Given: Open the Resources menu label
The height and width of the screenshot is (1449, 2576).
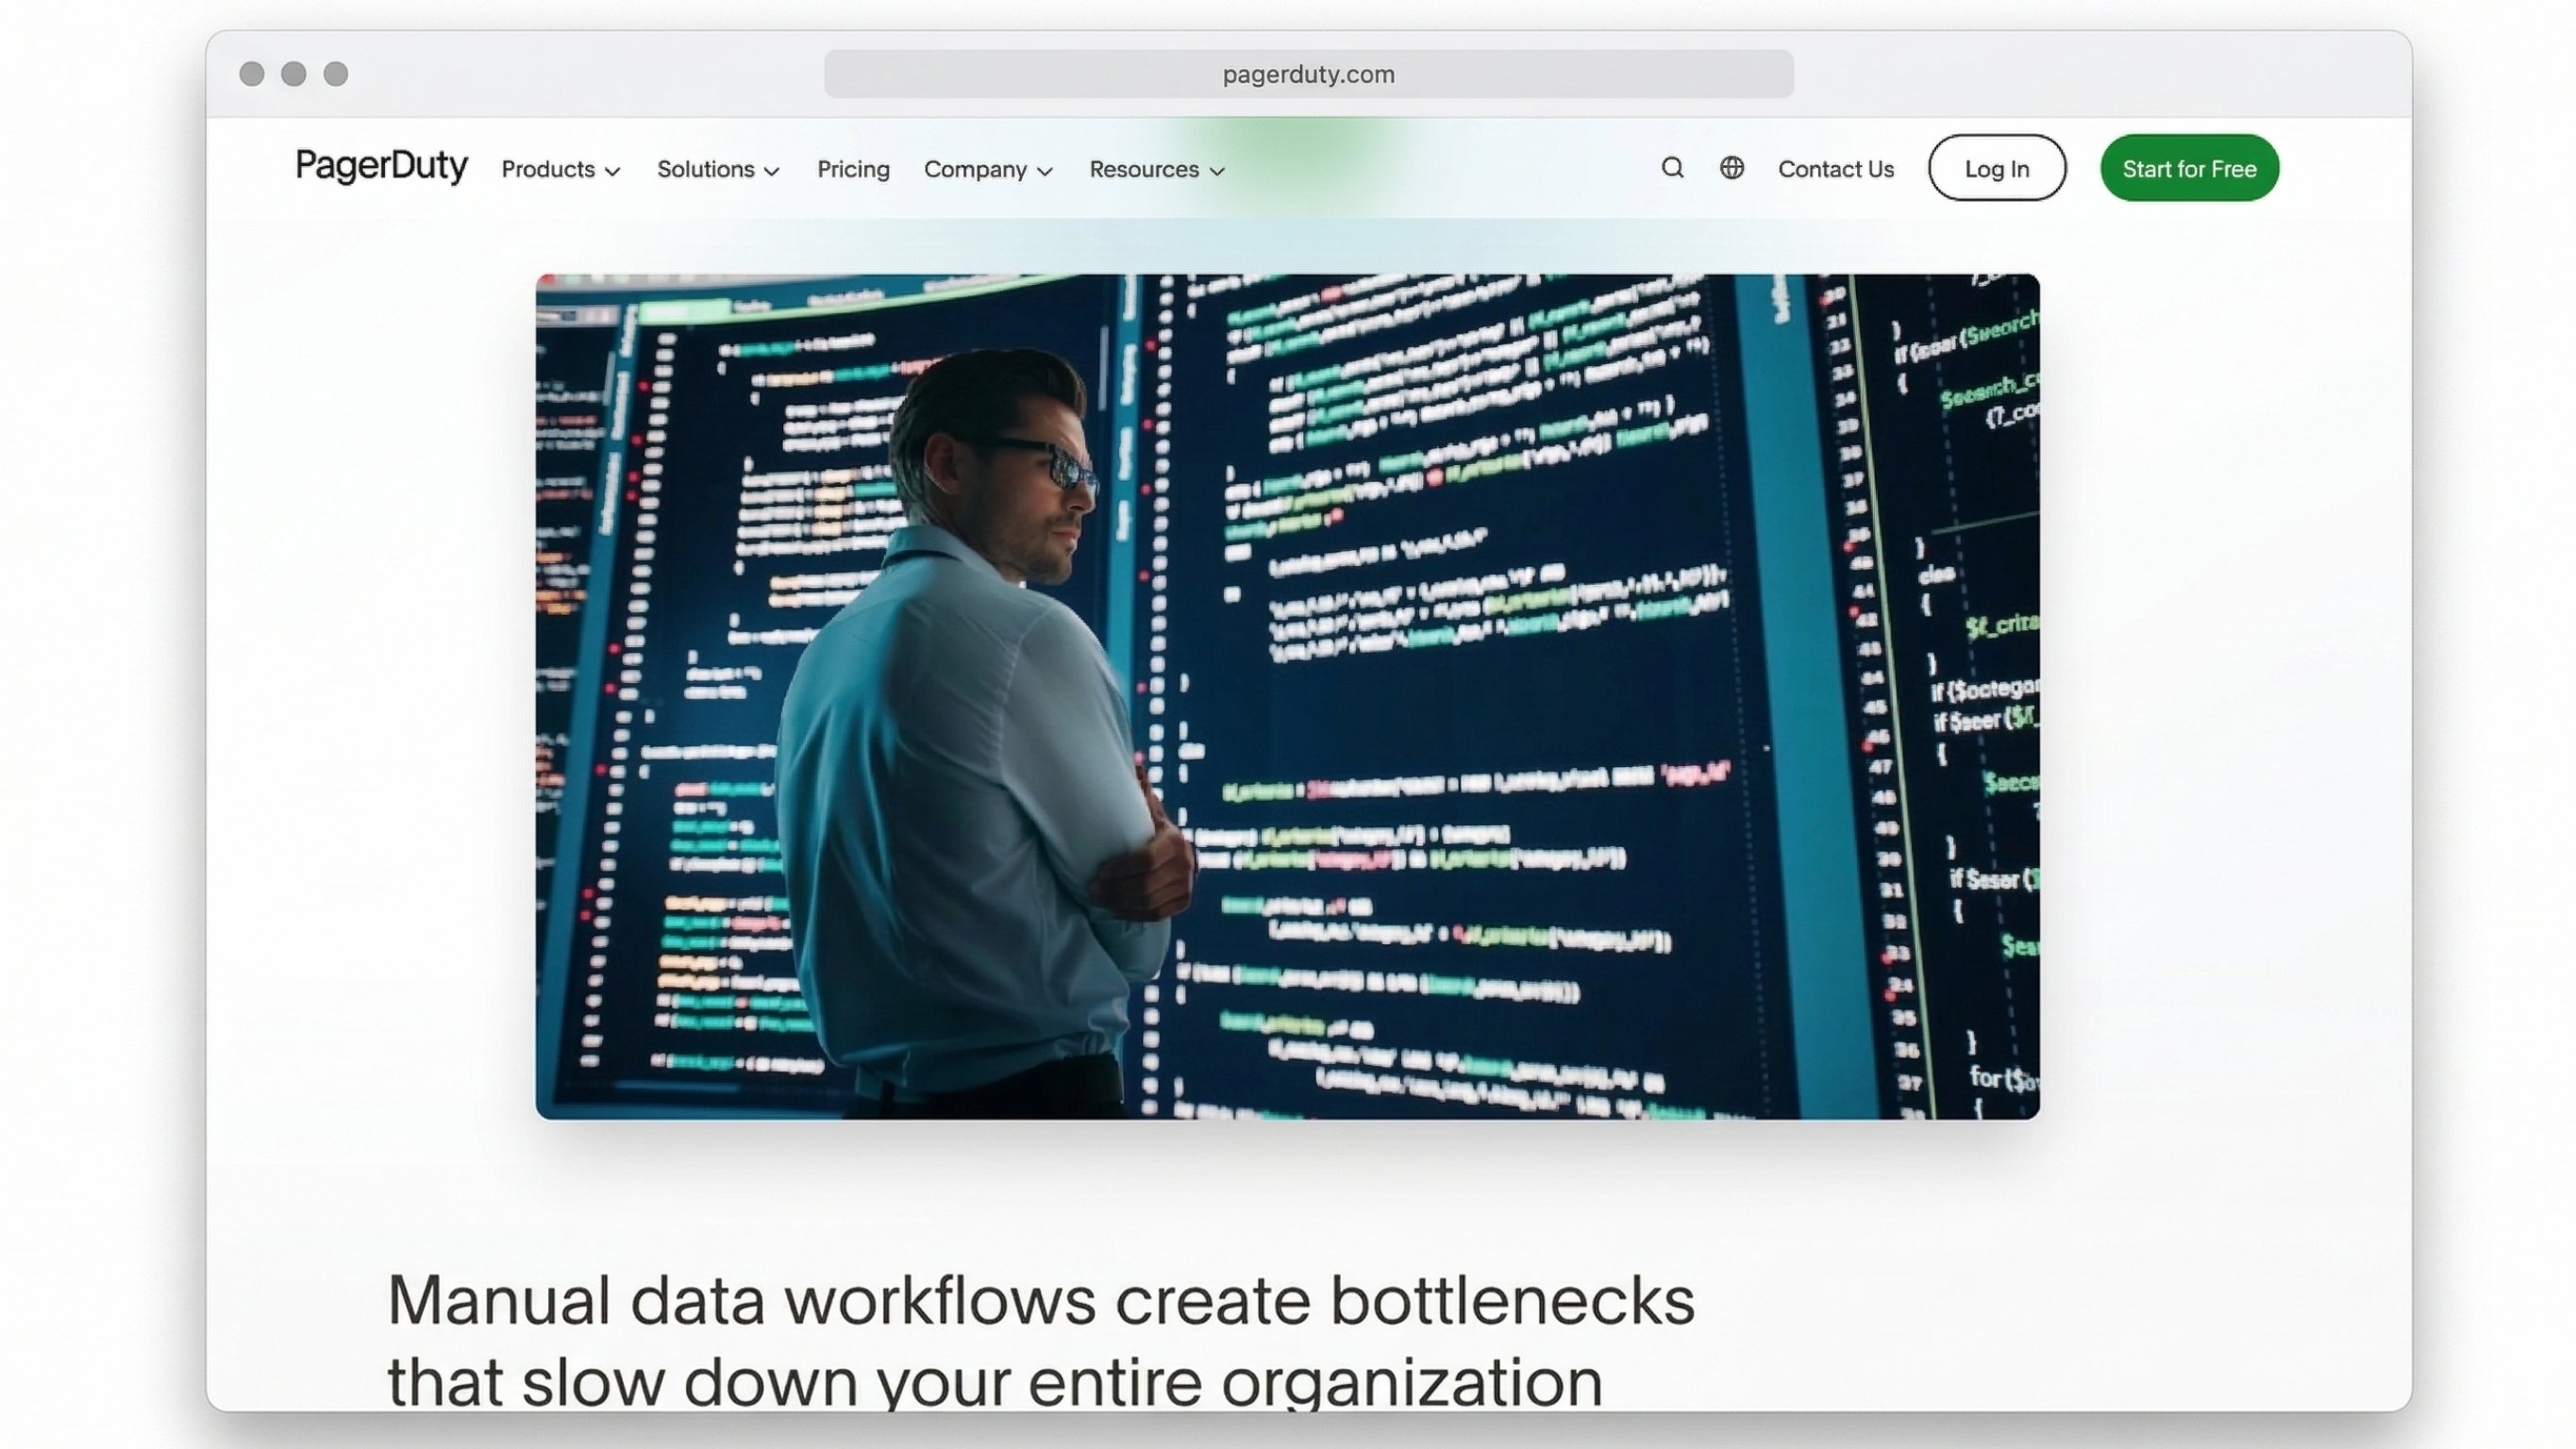Looking at the screenshot, I should point(1144,170).
